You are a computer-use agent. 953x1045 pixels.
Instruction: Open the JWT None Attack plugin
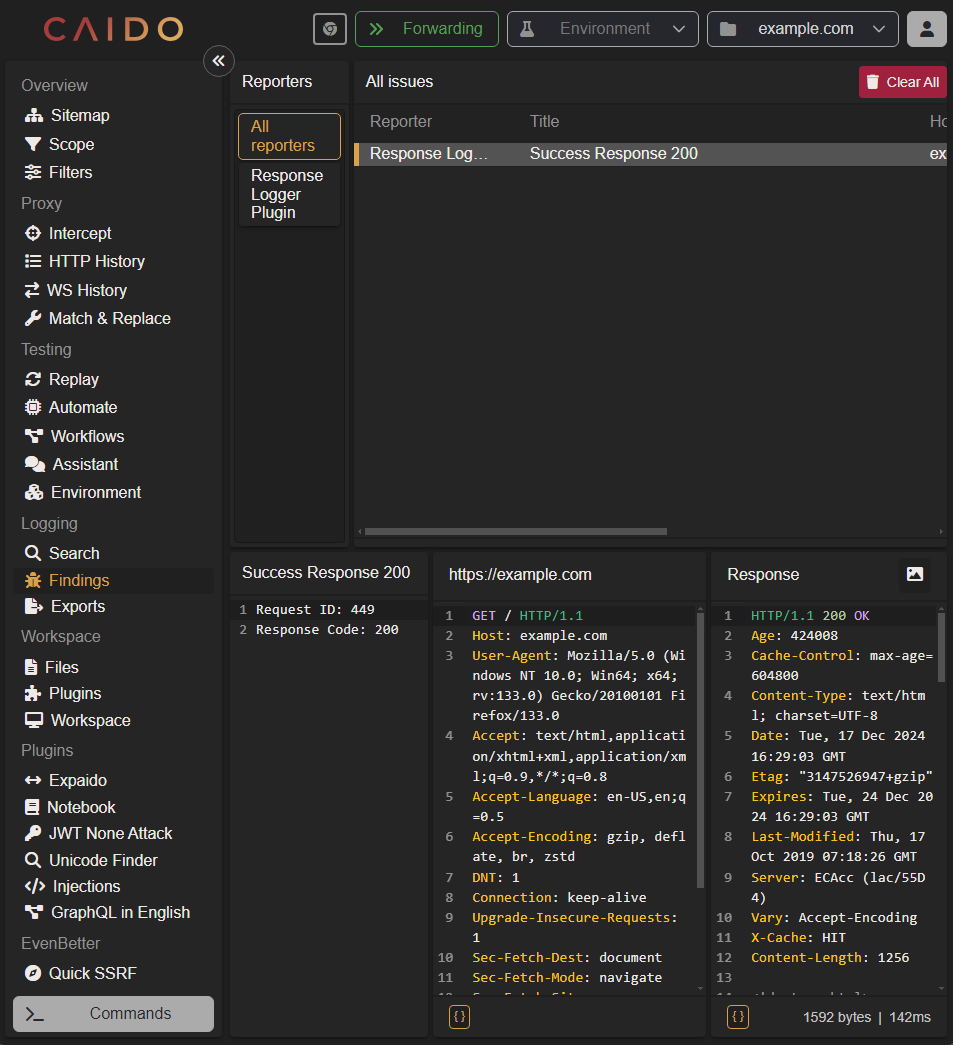point(110,833)
